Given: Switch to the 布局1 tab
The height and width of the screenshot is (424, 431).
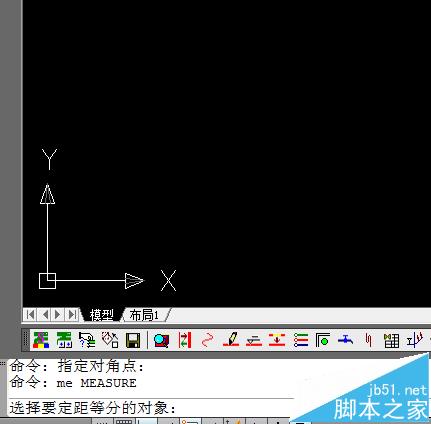Looking at the screenshot, I should coord(144,315).
